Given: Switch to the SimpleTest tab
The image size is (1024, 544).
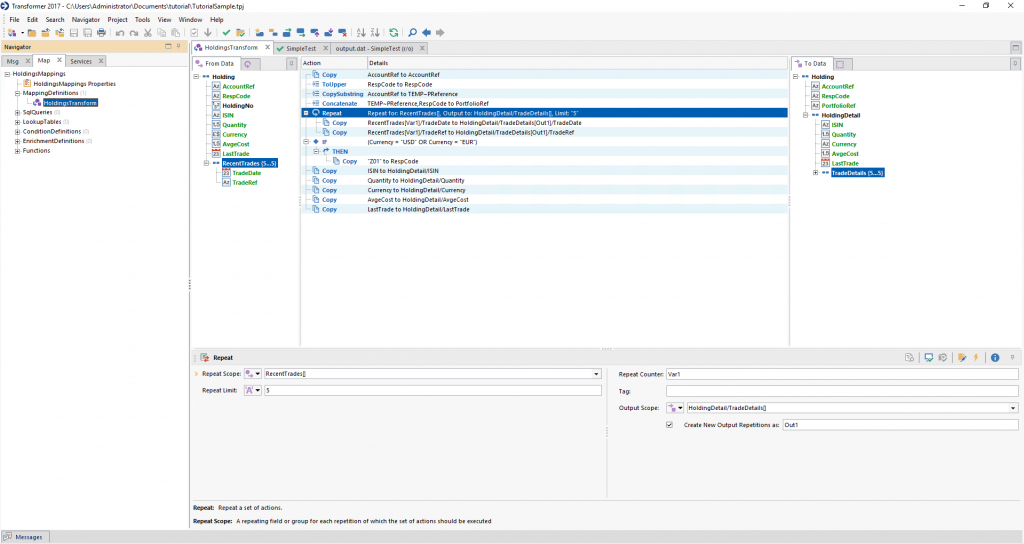Looking at the screenshot, I should 301,48.
